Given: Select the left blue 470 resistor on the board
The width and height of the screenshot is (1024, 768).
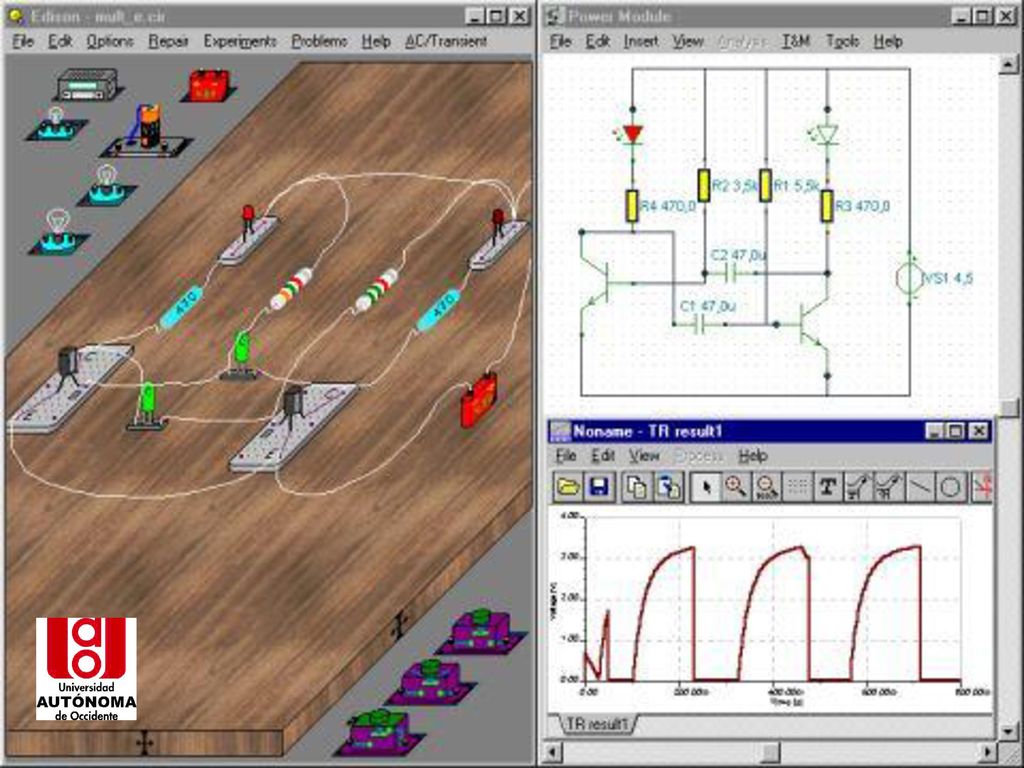Looking at the screenshot, I should [181, 307].
